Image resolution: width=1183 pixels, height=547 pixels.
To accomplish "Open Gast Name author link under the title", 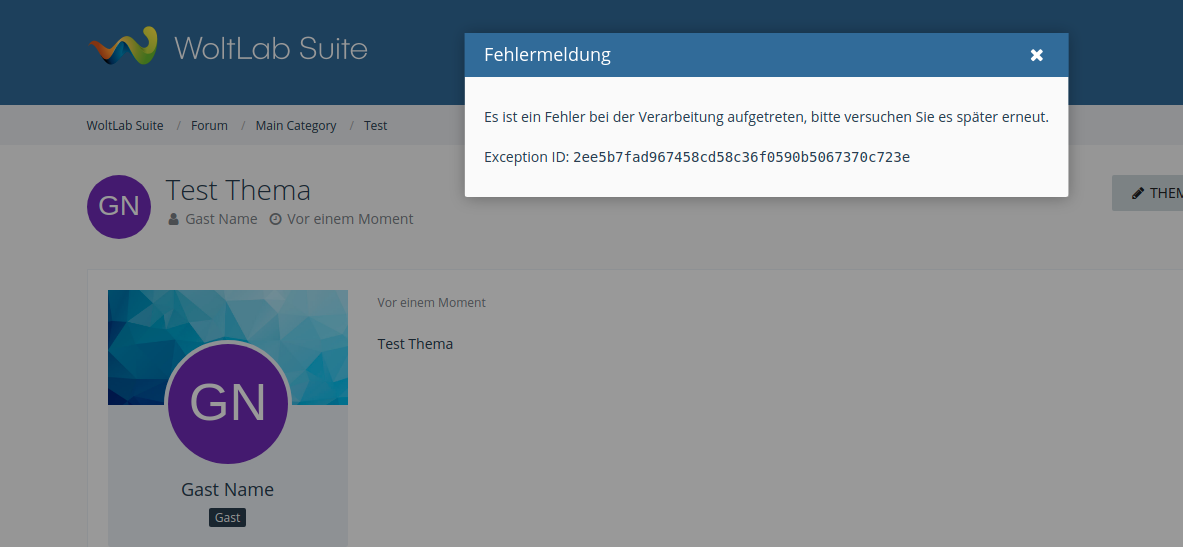I will click(221, 219).
